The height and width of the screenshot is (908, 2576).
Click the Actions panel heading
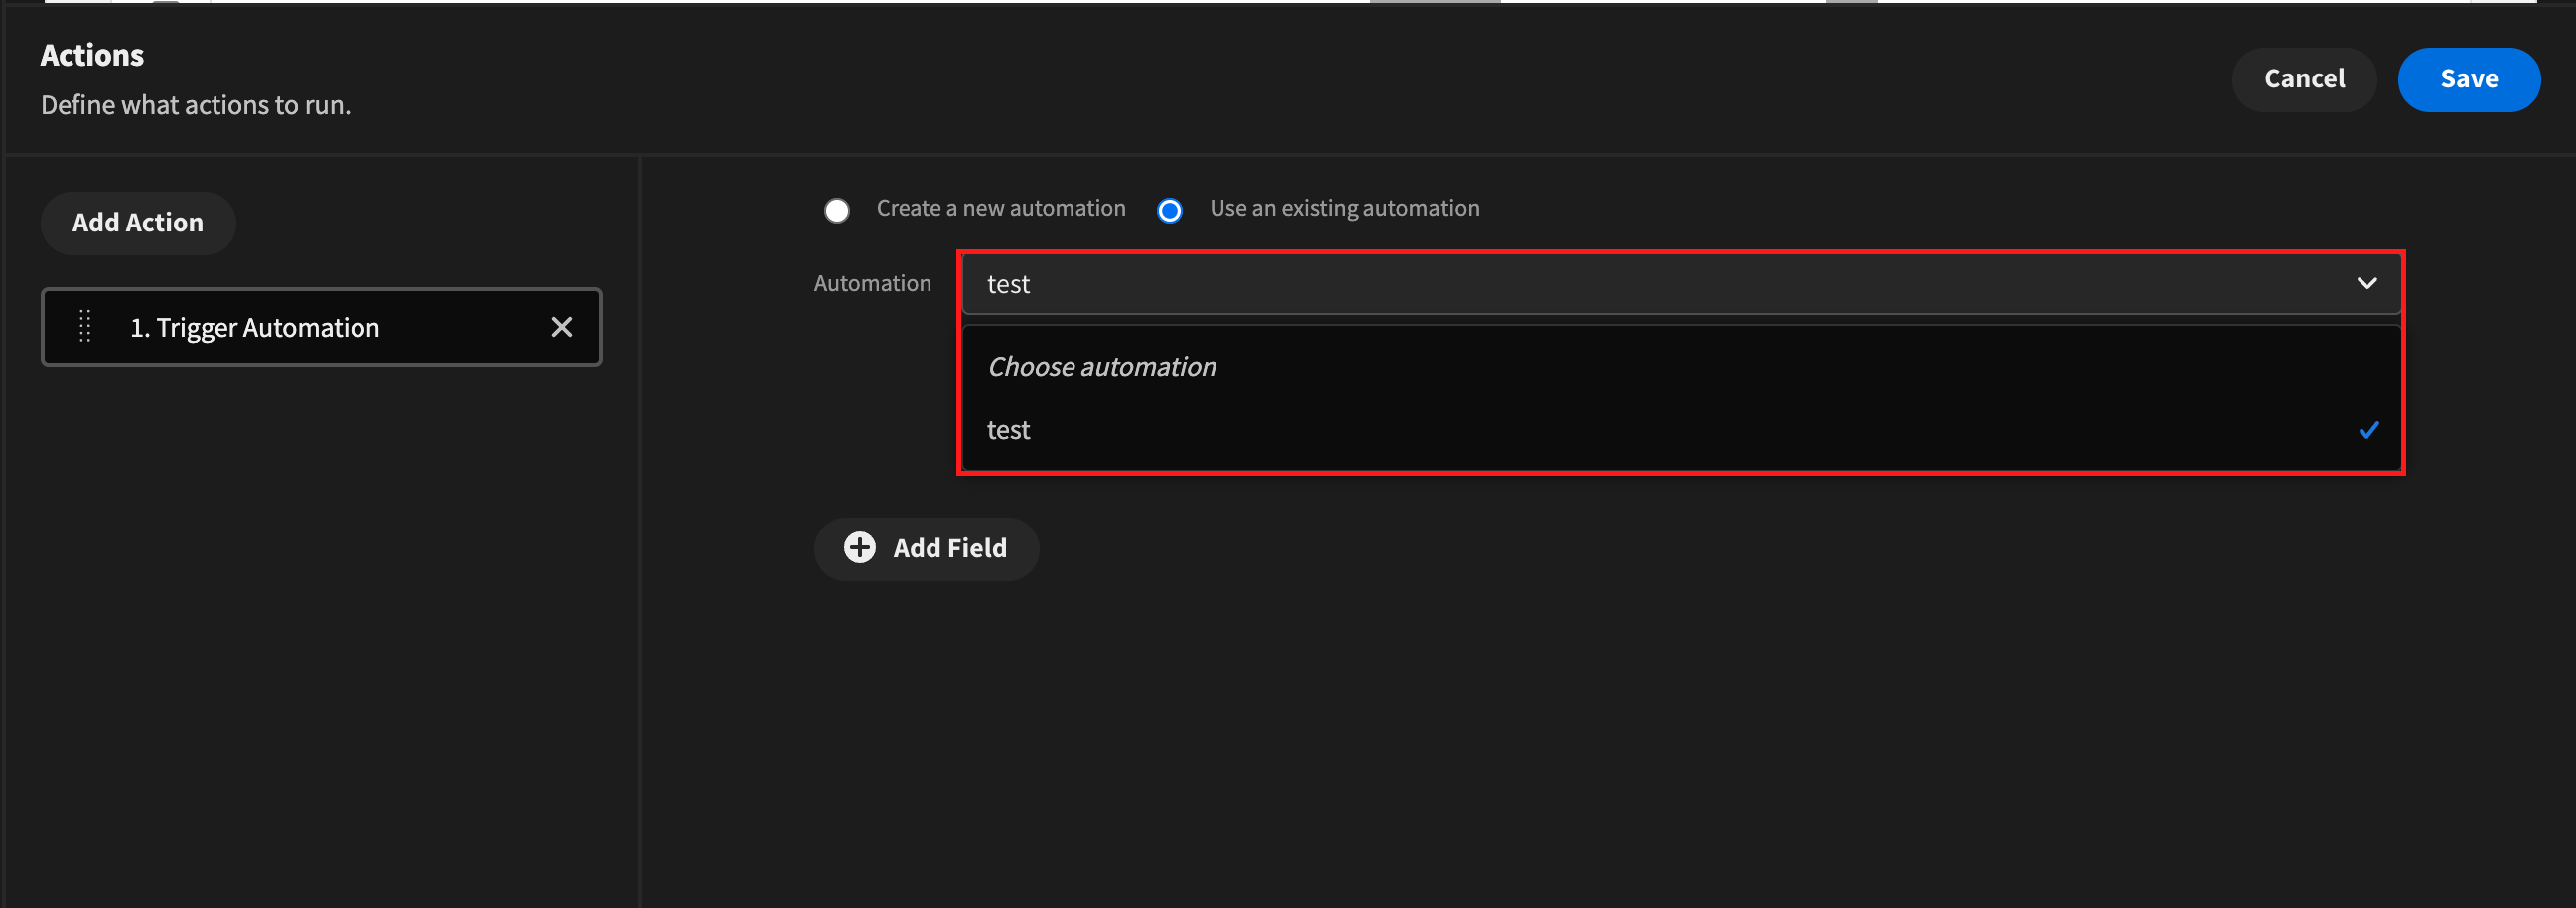pyautogui.click(x=92, y=54)
